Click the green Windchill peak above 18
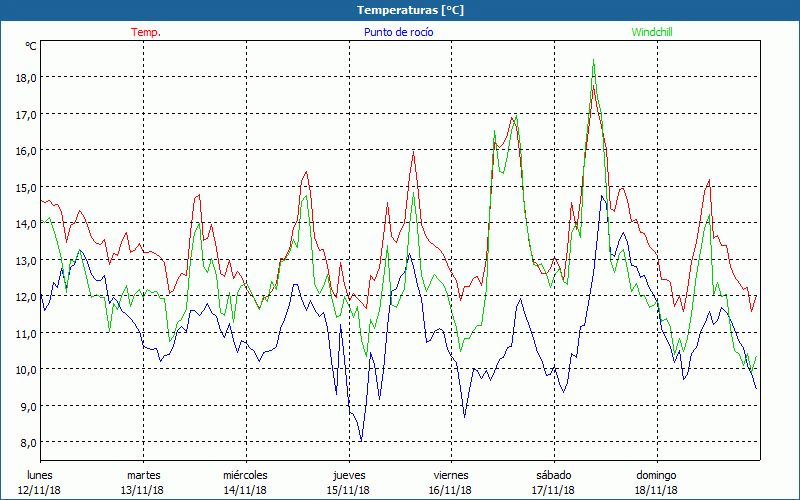This screenshot has height=500, width=800. point(593,60)
